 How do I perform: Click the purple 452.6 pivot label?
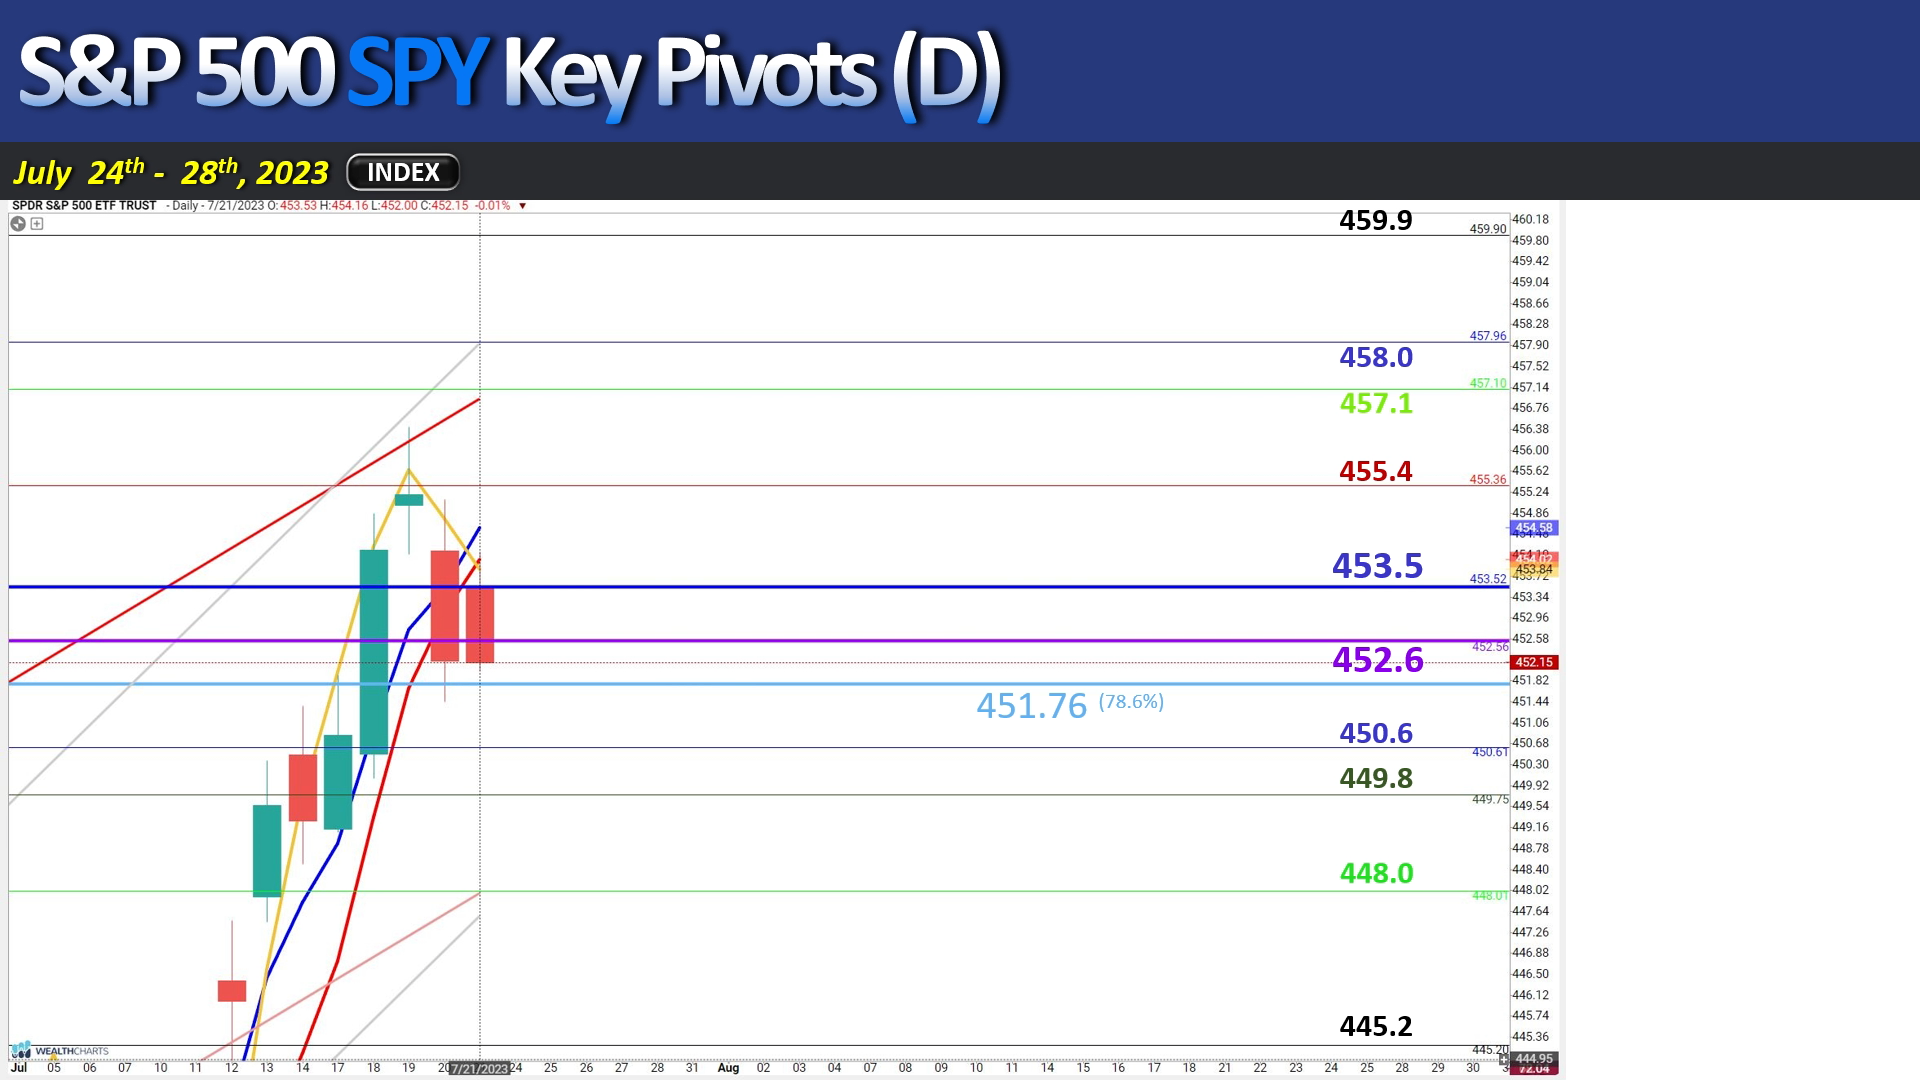click(x=1378, y=660)
